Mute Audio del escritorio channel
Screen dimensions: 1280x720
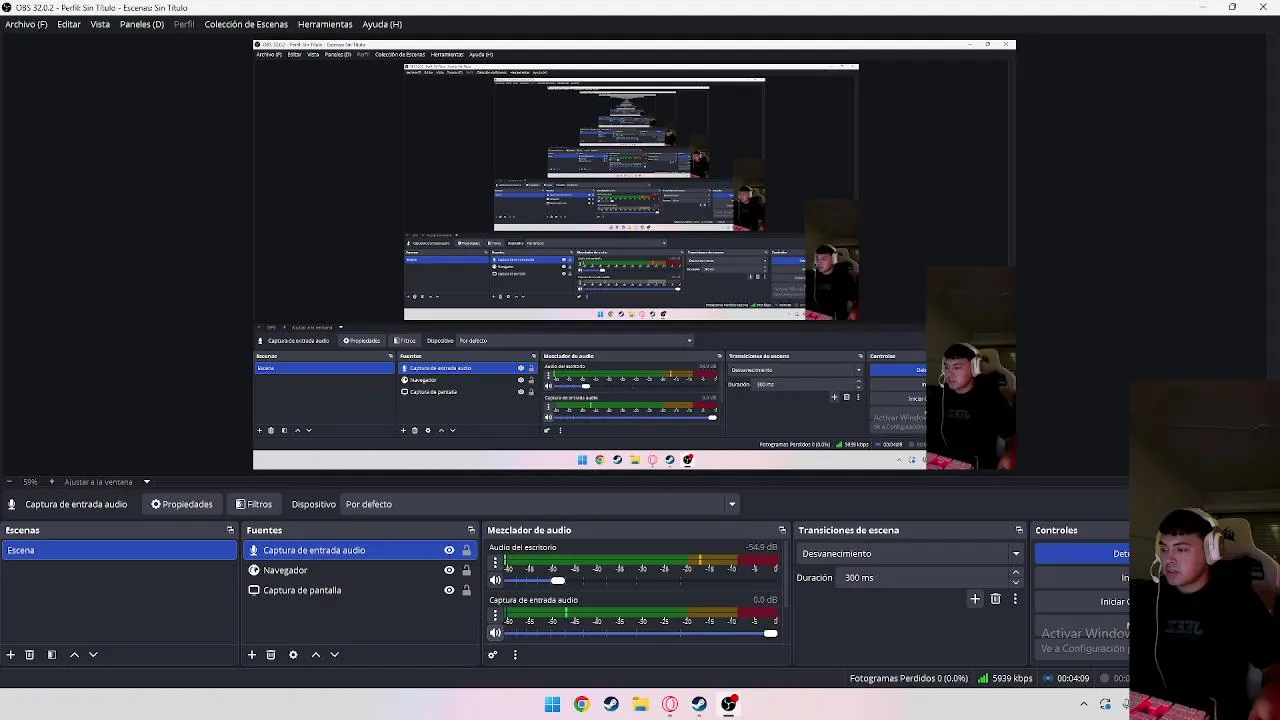(x=495, y=580)
